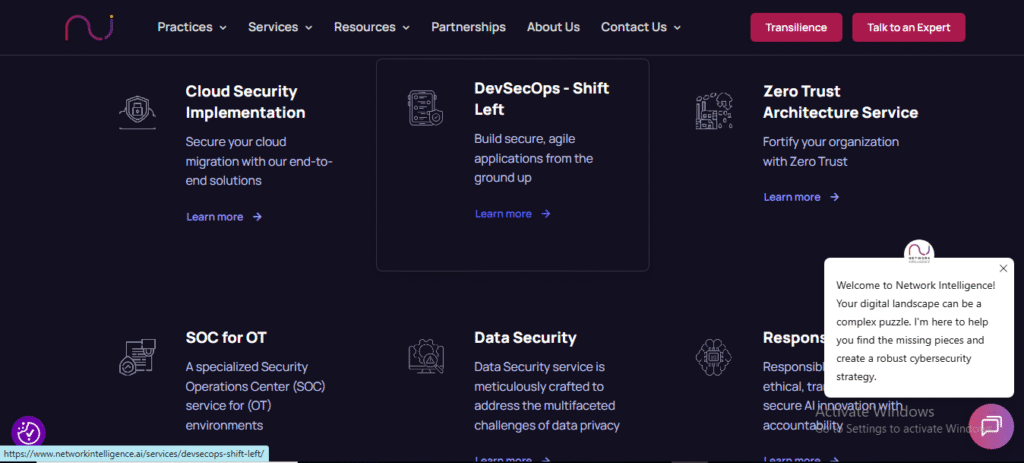1024x463 pixels.
Task: Open the Data Security heading
Action: pyautogui.click(x=525, y=338)
